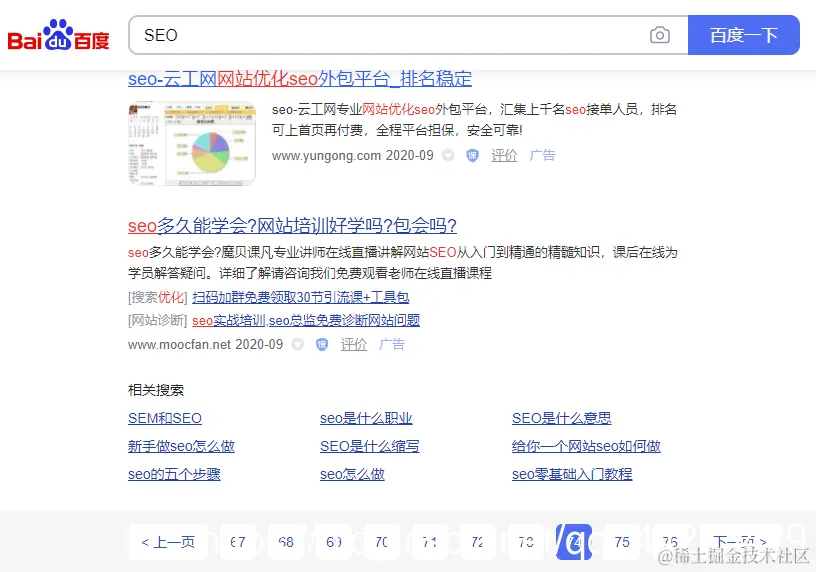Open related search 新手做seo怎么做
Viewport: 816px width, 572px height.
pyautogui.click(x=181, y=446)
